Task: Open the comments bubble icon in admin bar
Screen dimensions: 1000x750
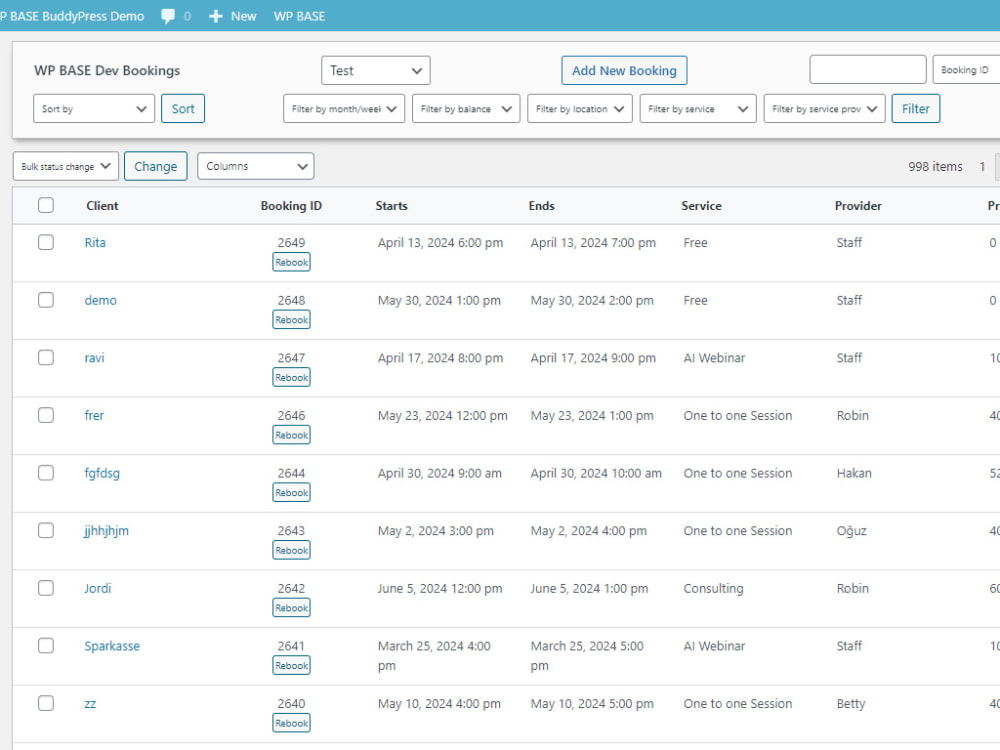Action: point(168,16)
